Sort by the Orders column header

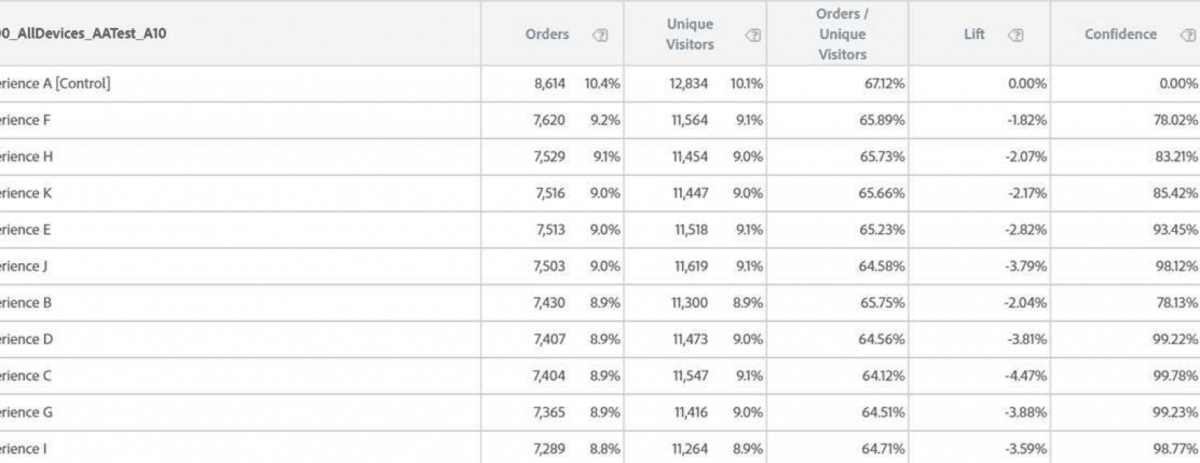coord(547,34)
